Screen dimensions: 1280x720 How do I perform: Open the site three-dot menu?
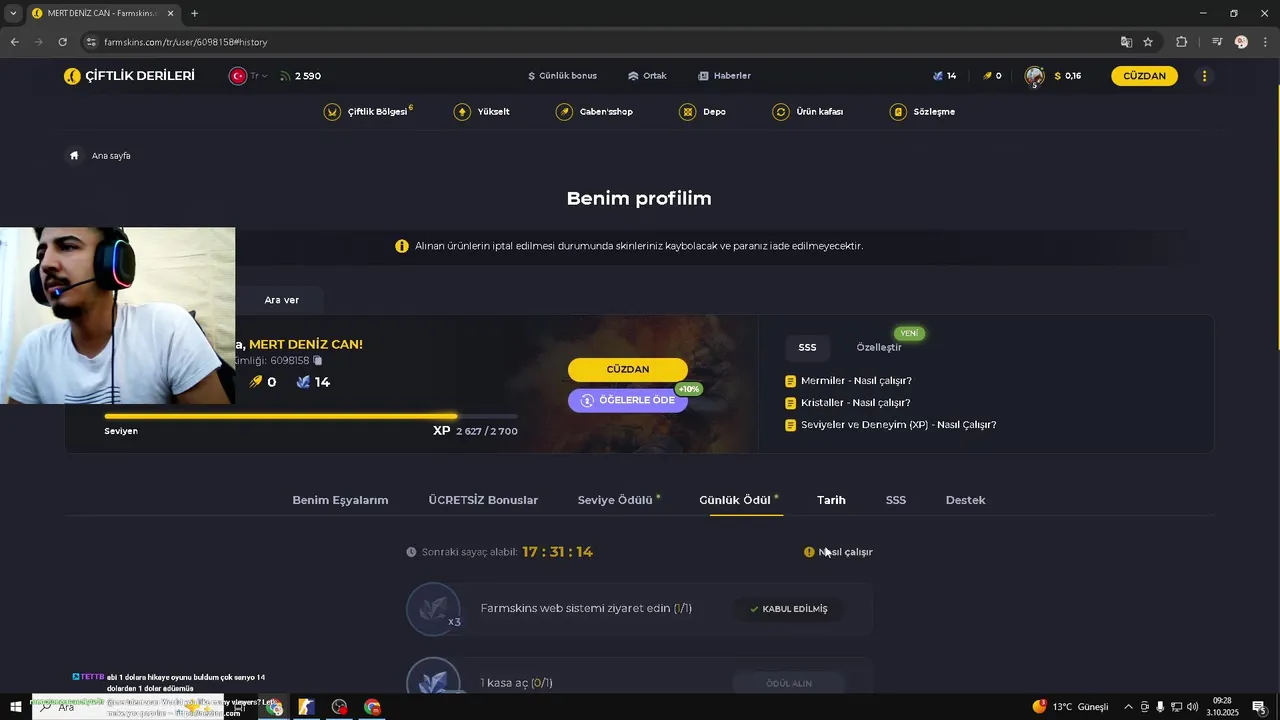[x=1204, y=76]
